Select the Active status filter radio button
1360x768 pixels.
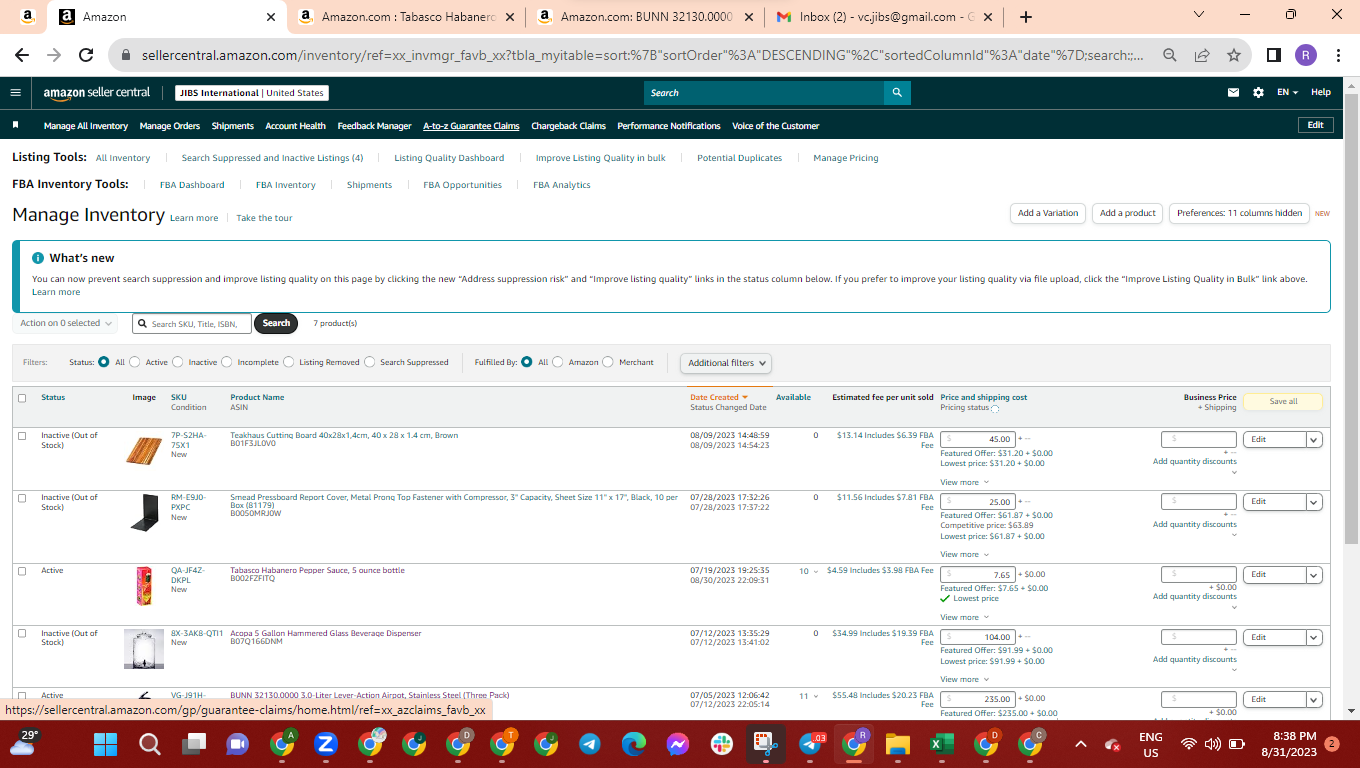coord(135,362)
